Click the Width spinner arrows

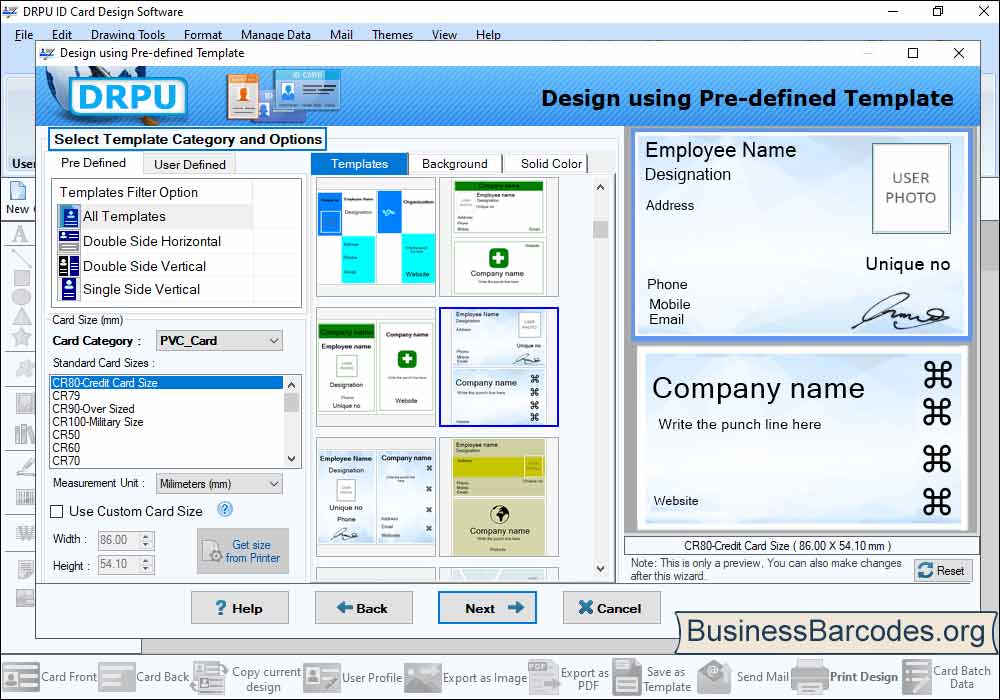coord(146,540)
